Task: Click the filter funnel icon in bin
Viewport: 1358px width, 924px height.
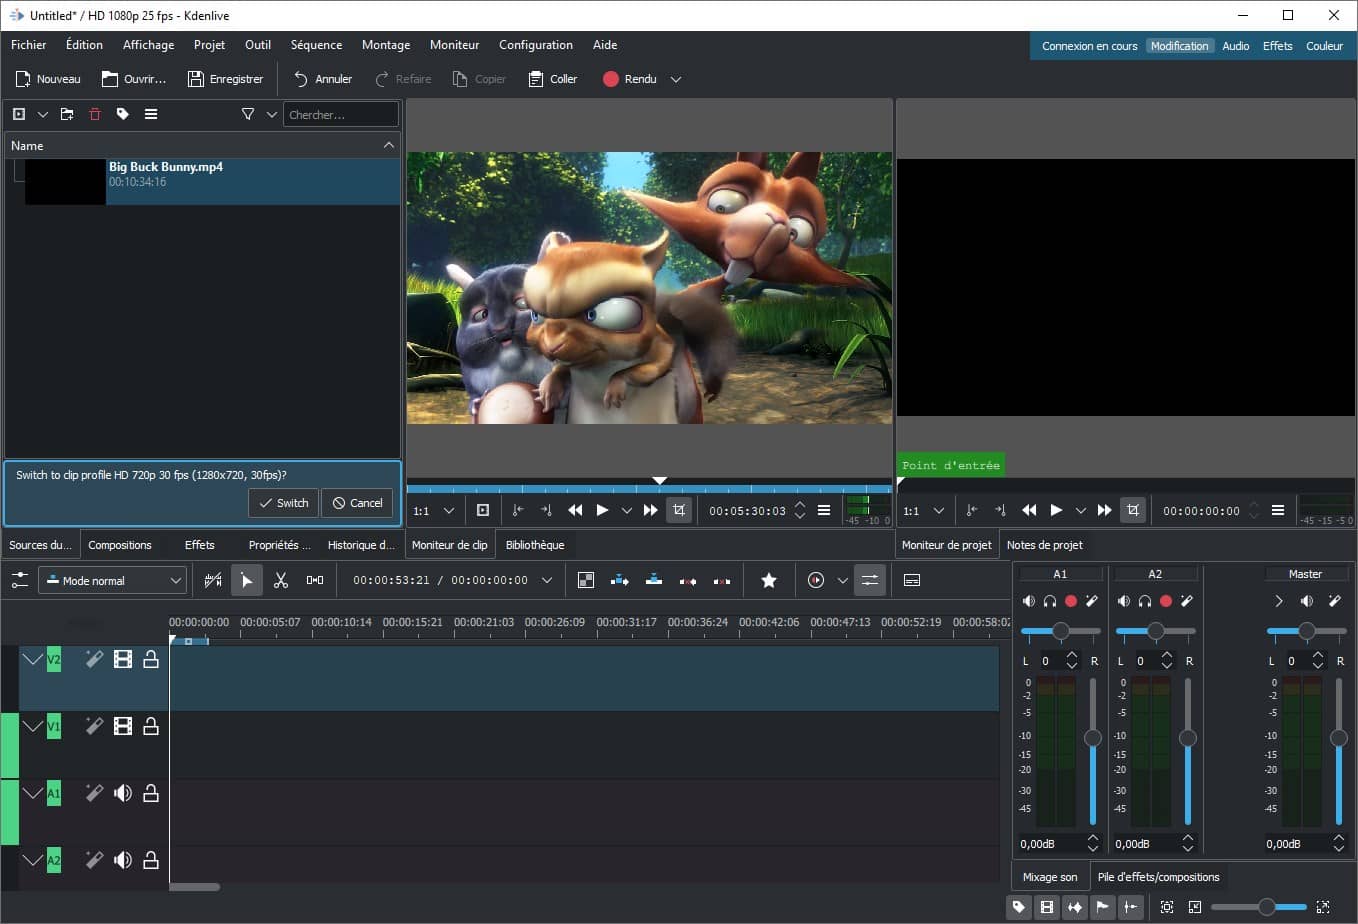Action: (x=248, y=114)
